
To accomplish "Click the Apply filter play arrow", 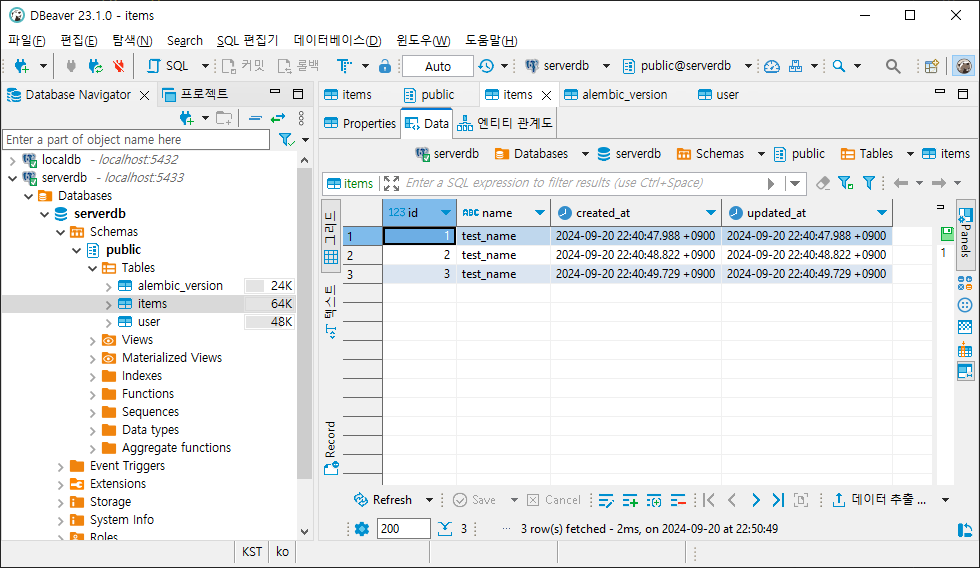I will point(771,183).
